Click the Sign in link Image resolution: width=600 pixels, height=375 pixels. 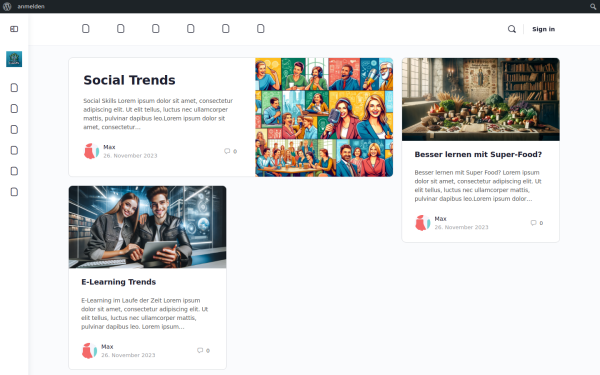pos(543,29)
